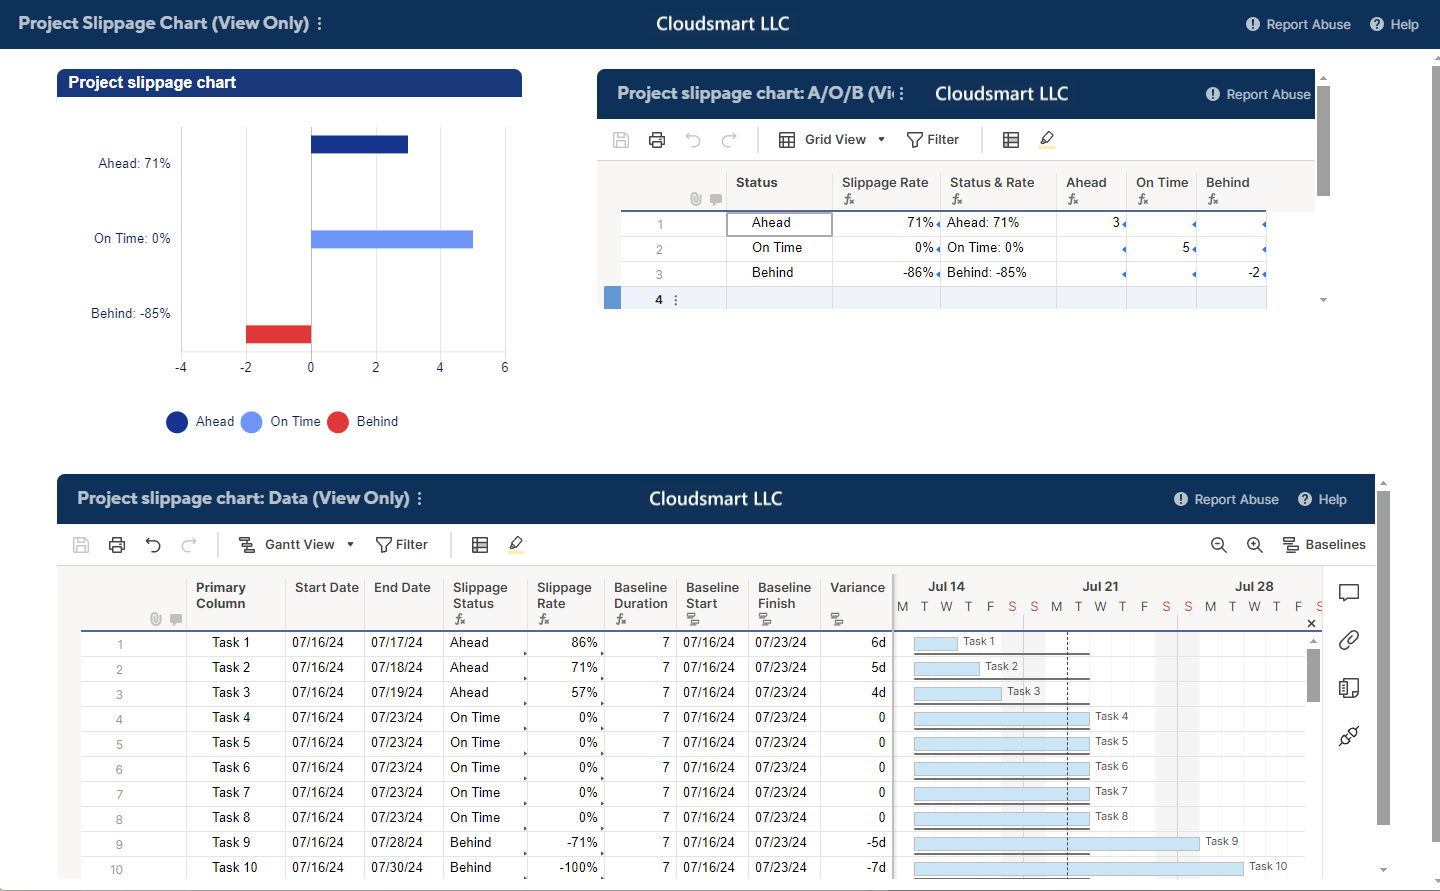Close the Gantt panel using the X
Image resolution: width=1440 pixels, height=891 pixels.
pos(1312,624)
